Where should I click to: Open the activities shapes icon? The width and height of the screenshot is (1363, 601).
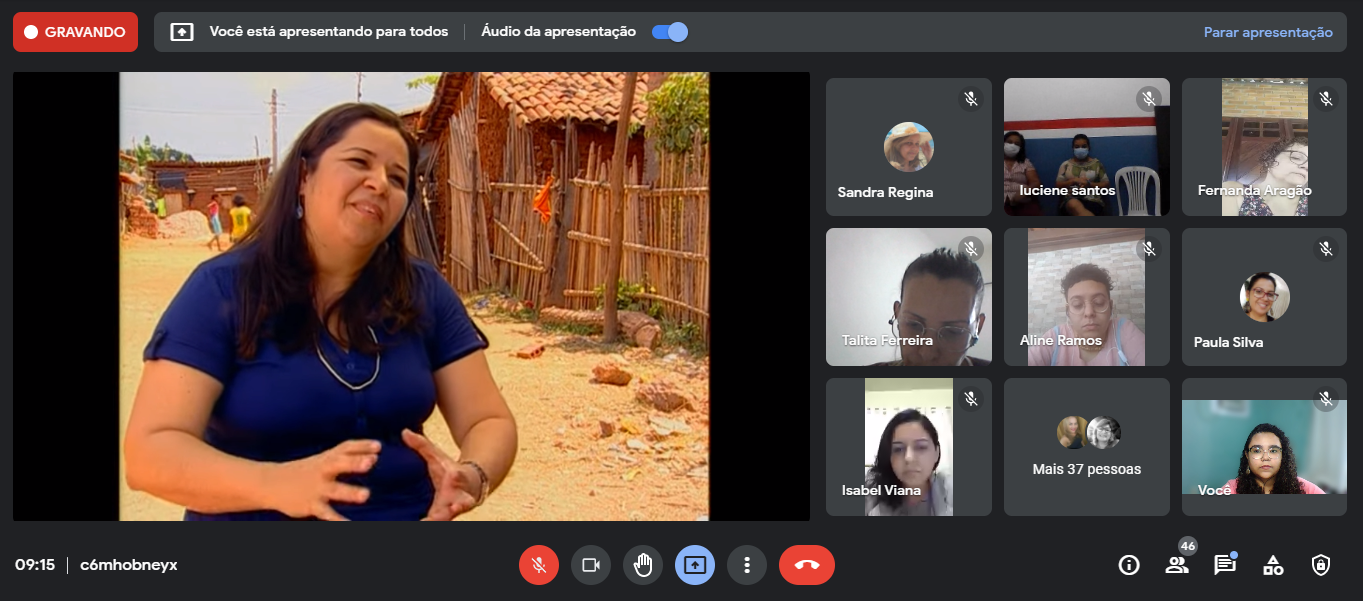(1273, 565)
